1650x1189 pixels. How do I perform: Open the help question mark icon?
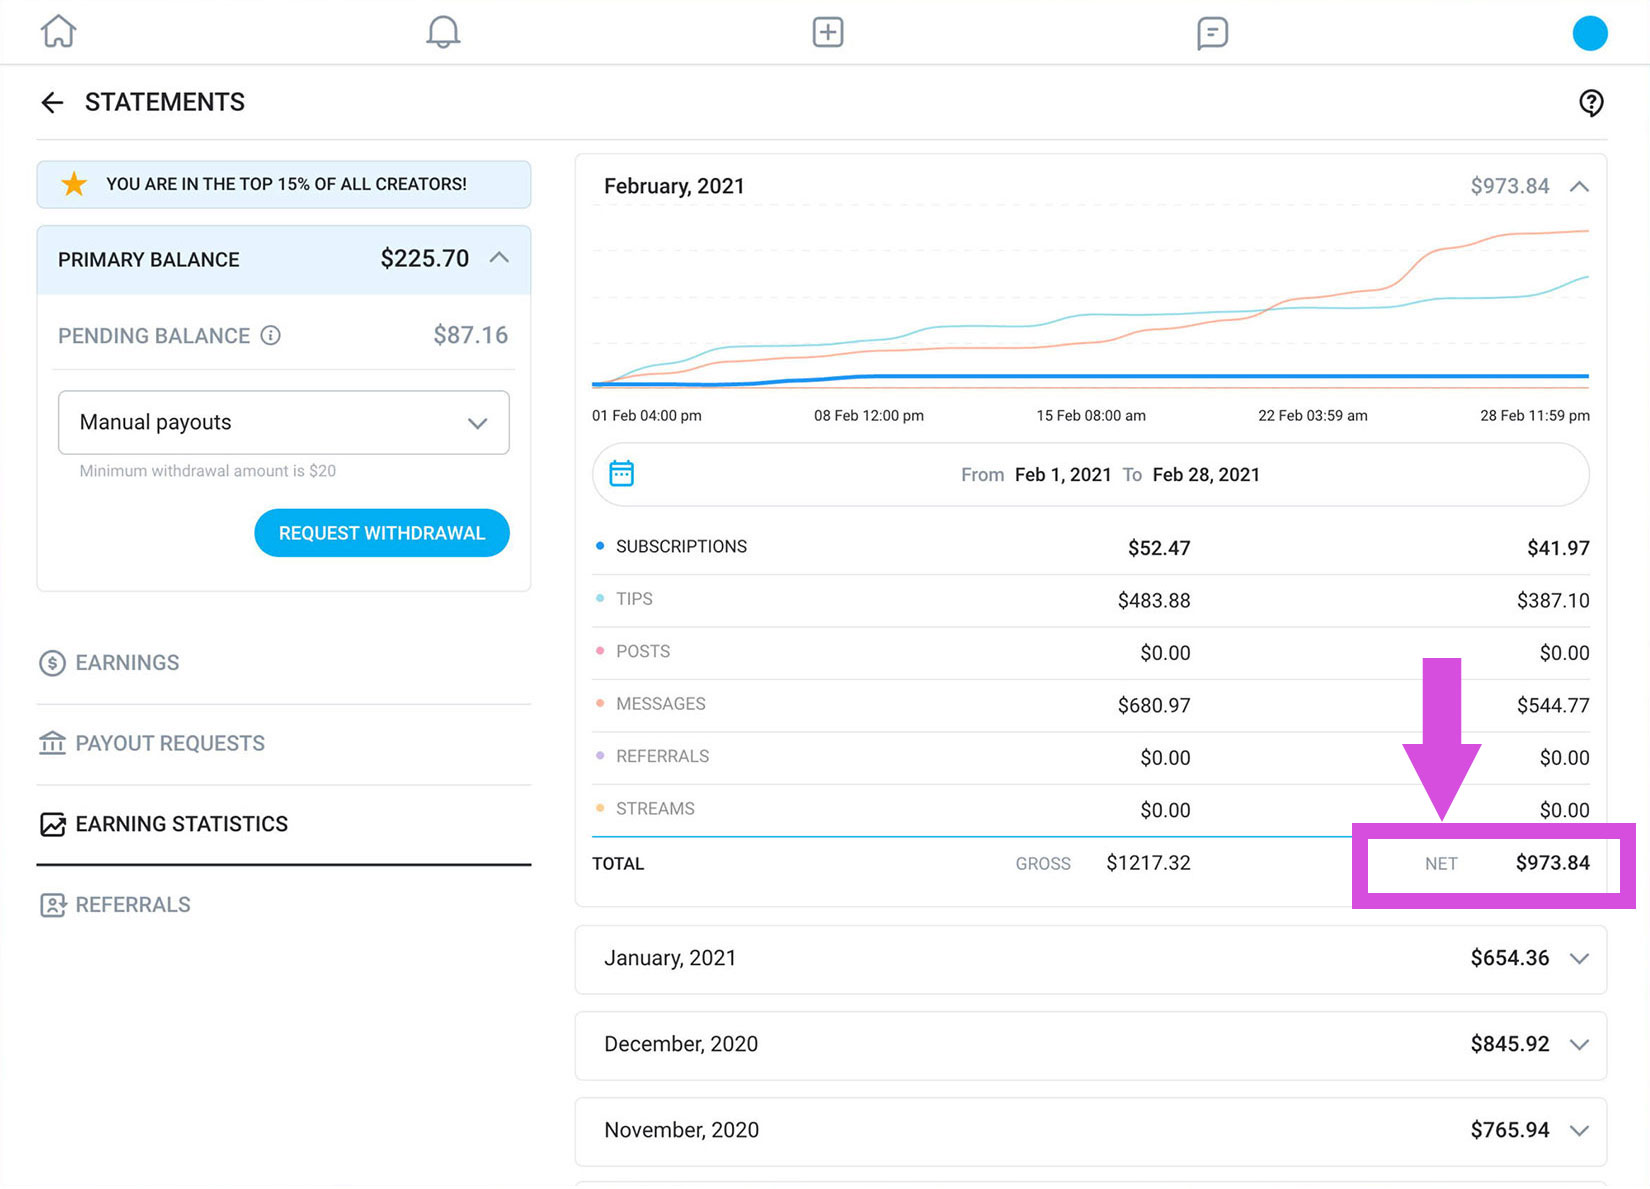pyautogui.click(x=1590, y=102)
